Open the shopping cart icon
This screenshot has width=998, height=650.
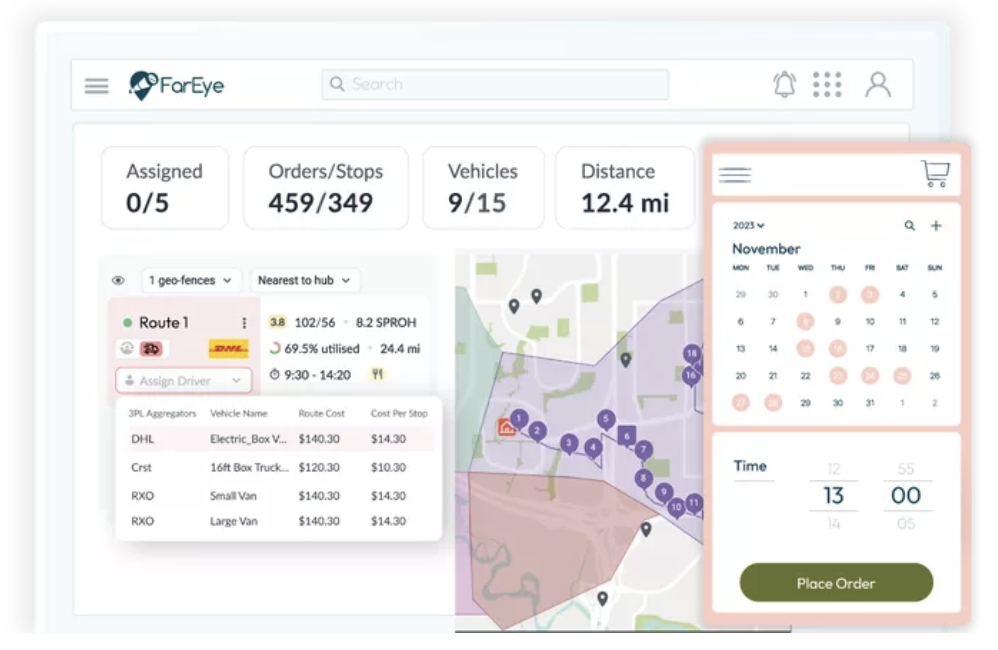click(935, 173)
